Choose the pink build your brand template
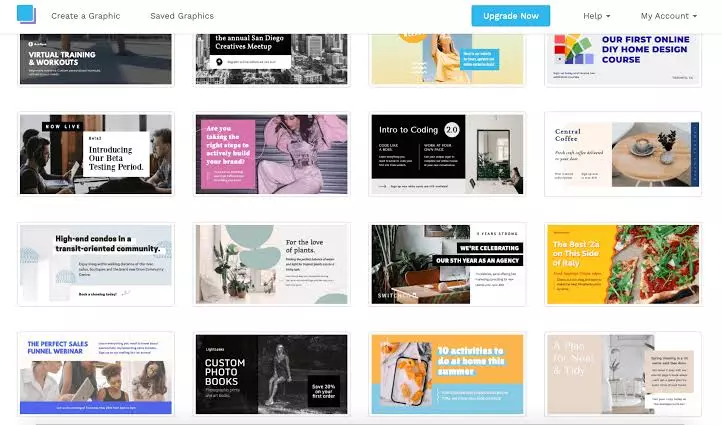 coord(272,154)
